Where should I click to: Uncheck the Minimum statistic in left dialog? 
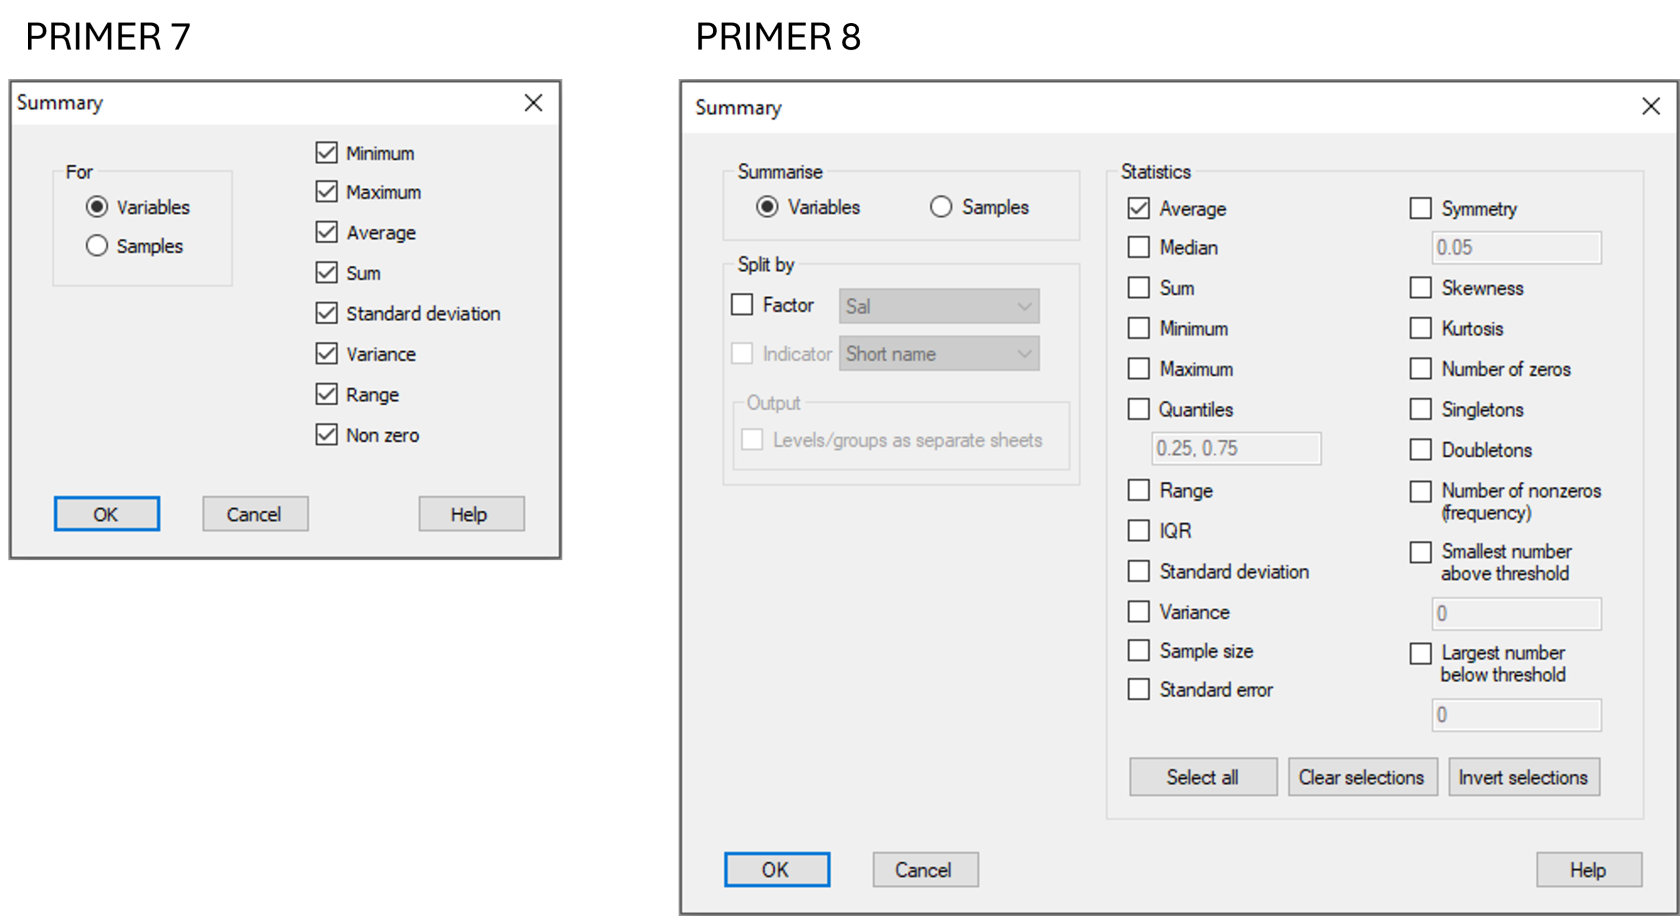(327, 152)
